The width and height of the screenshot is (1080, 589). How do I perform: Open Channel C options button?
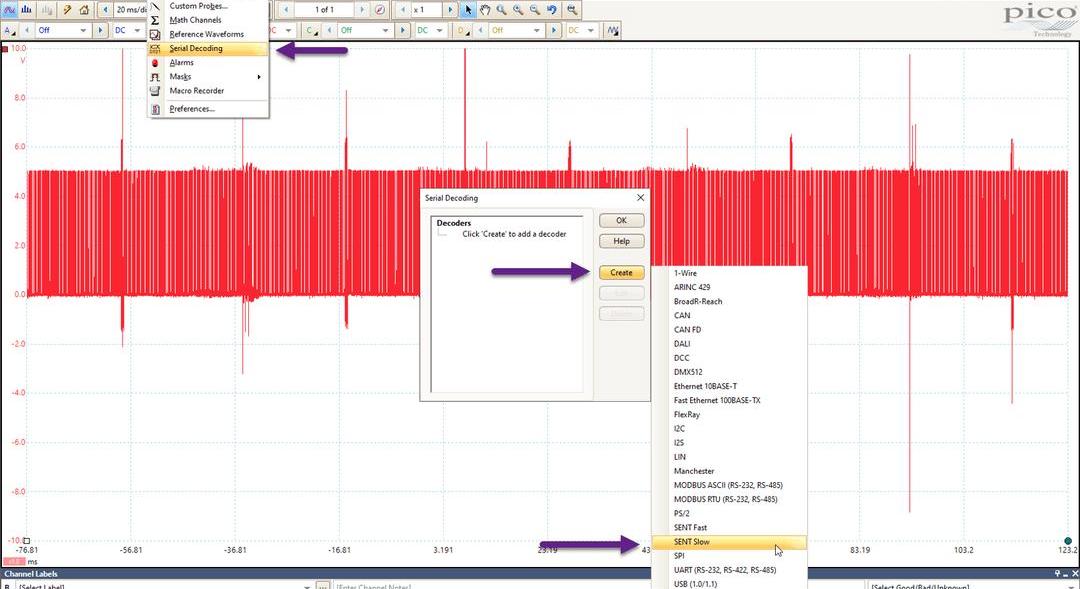tap(312, 30)
